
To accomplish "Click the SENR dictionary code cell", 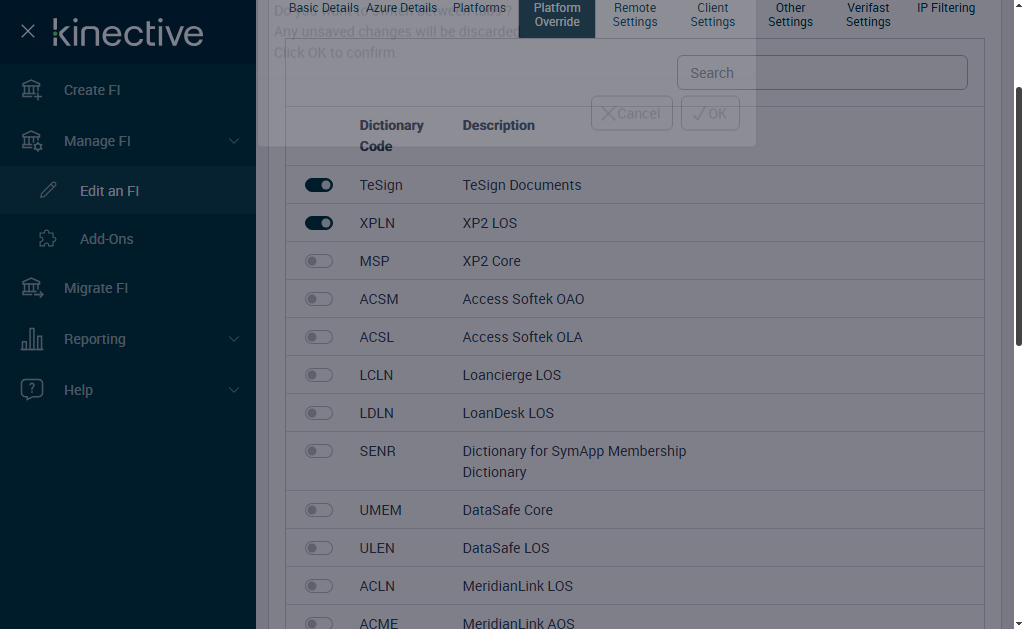I will (x=377, y=451).
